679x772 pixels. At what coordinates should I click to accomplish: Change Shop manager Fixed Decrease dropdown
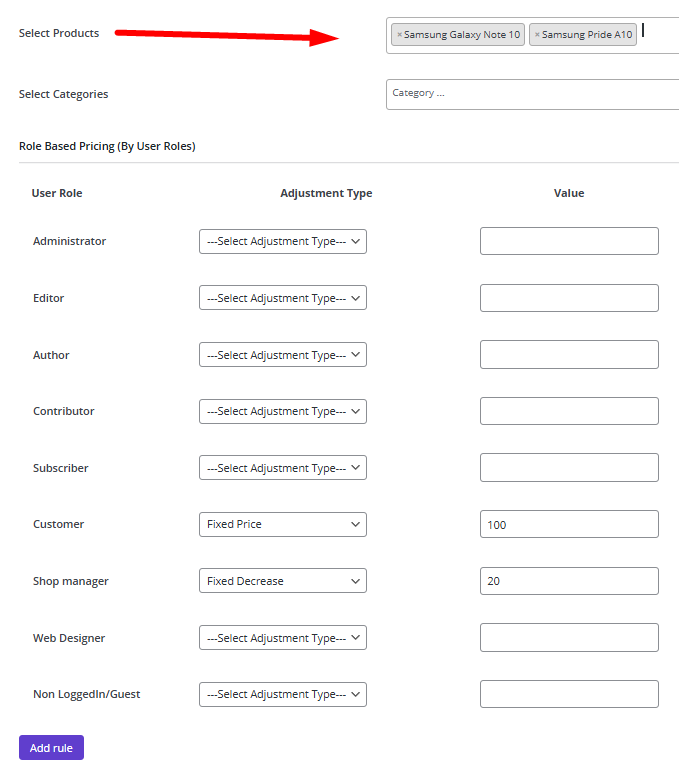[x=283, y=581]
